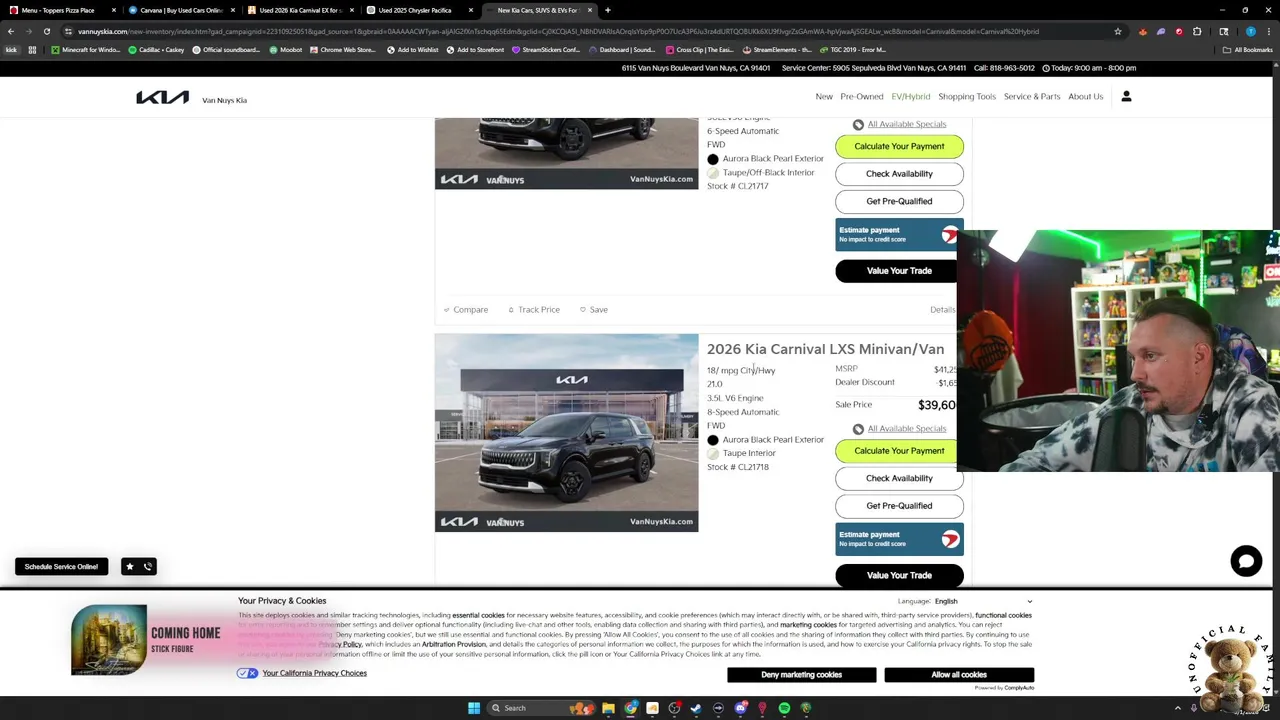Click the star icon beside Schedule Service
Image resolution: width=1280 pixels, height=720 pixels.
129,567
